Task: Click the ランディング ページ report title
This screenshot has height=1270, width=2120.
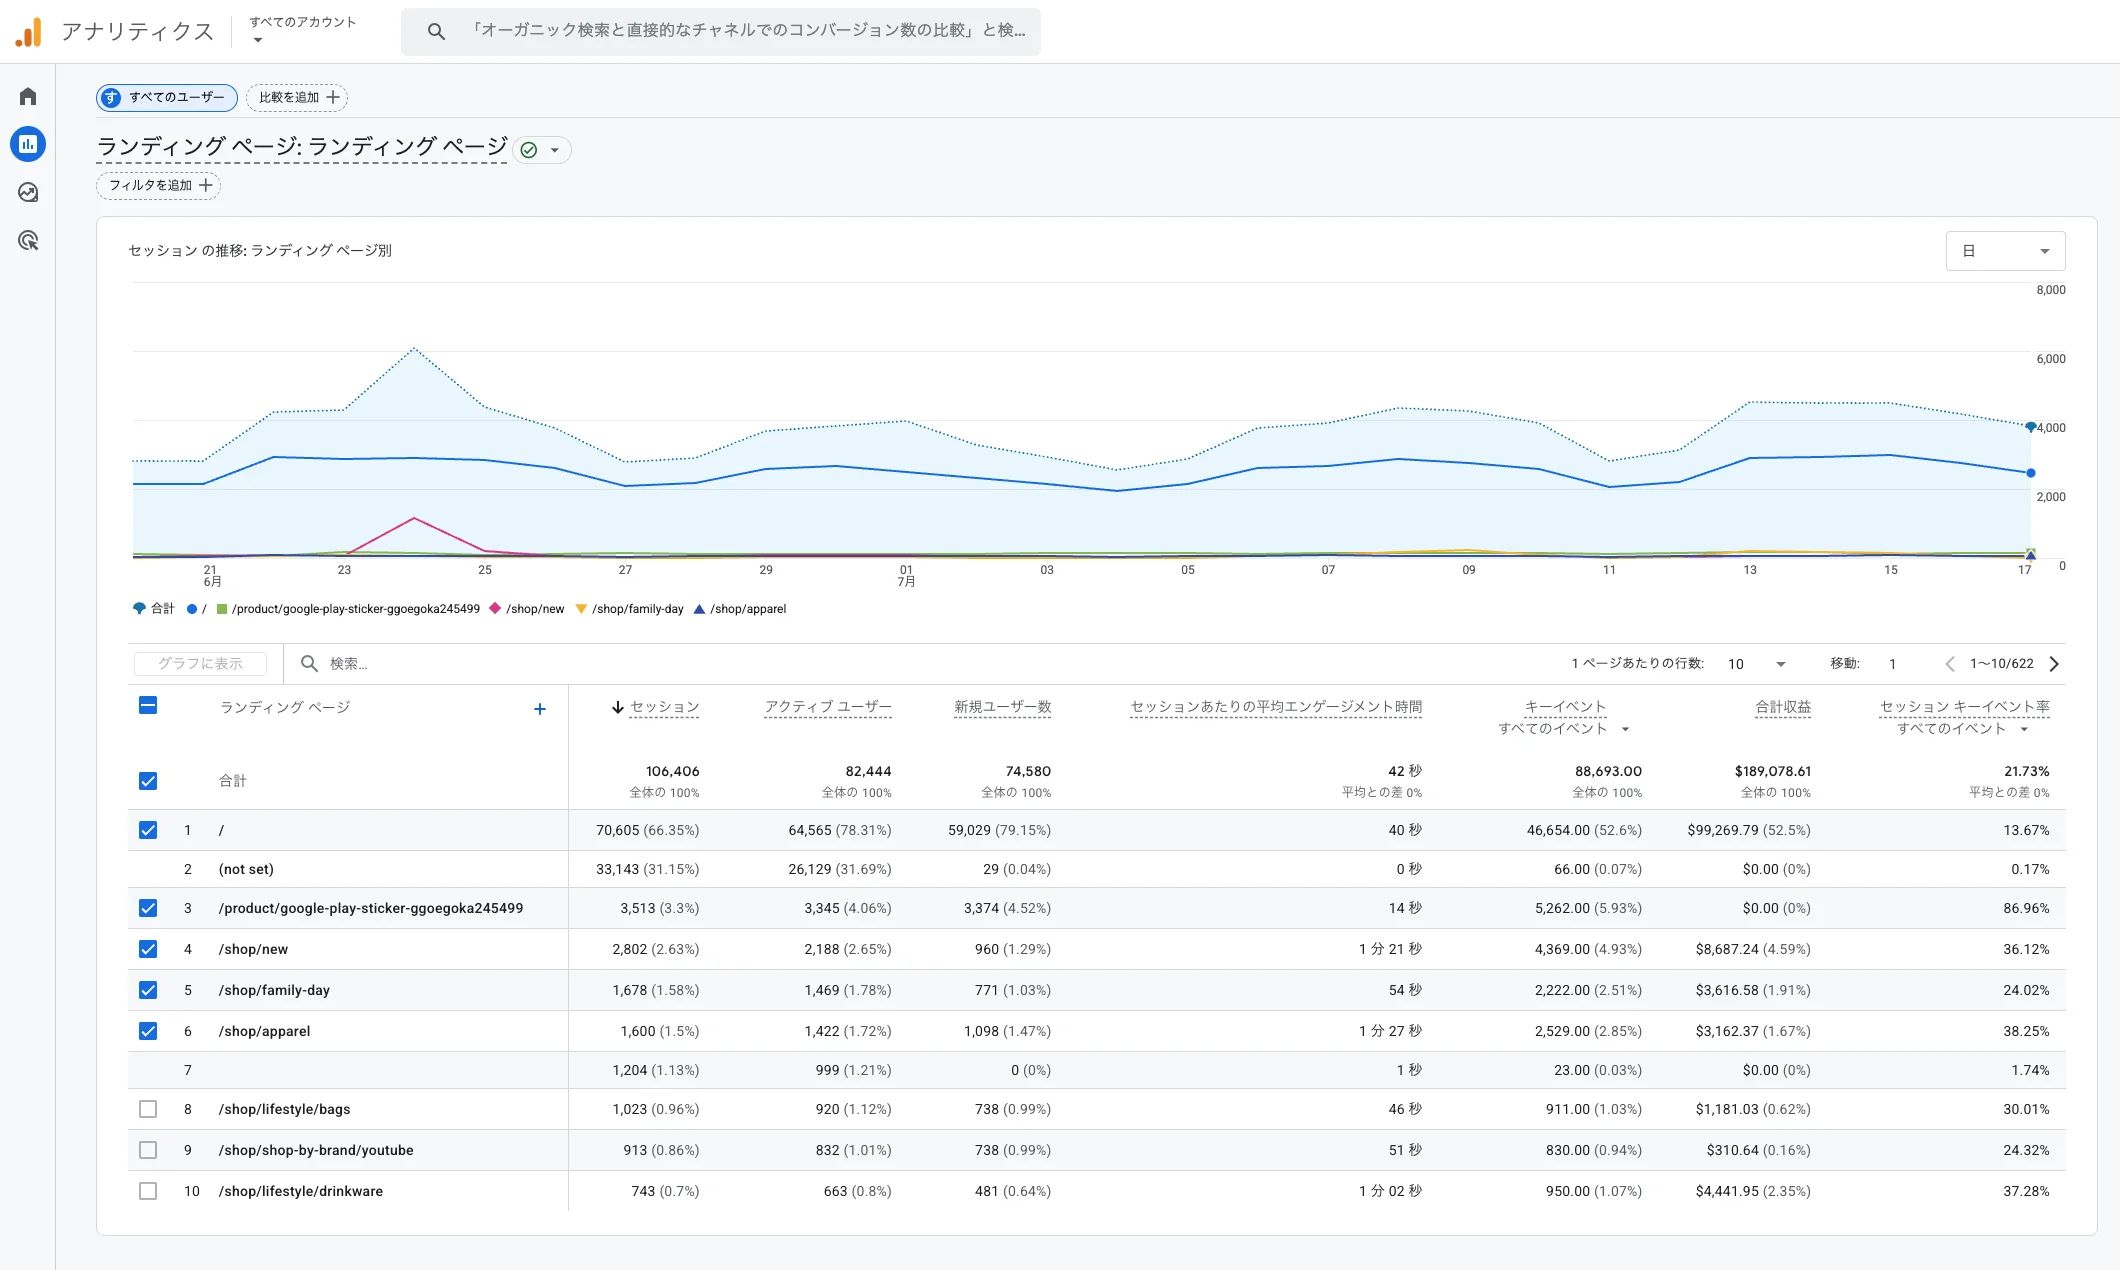Action: 302,147
